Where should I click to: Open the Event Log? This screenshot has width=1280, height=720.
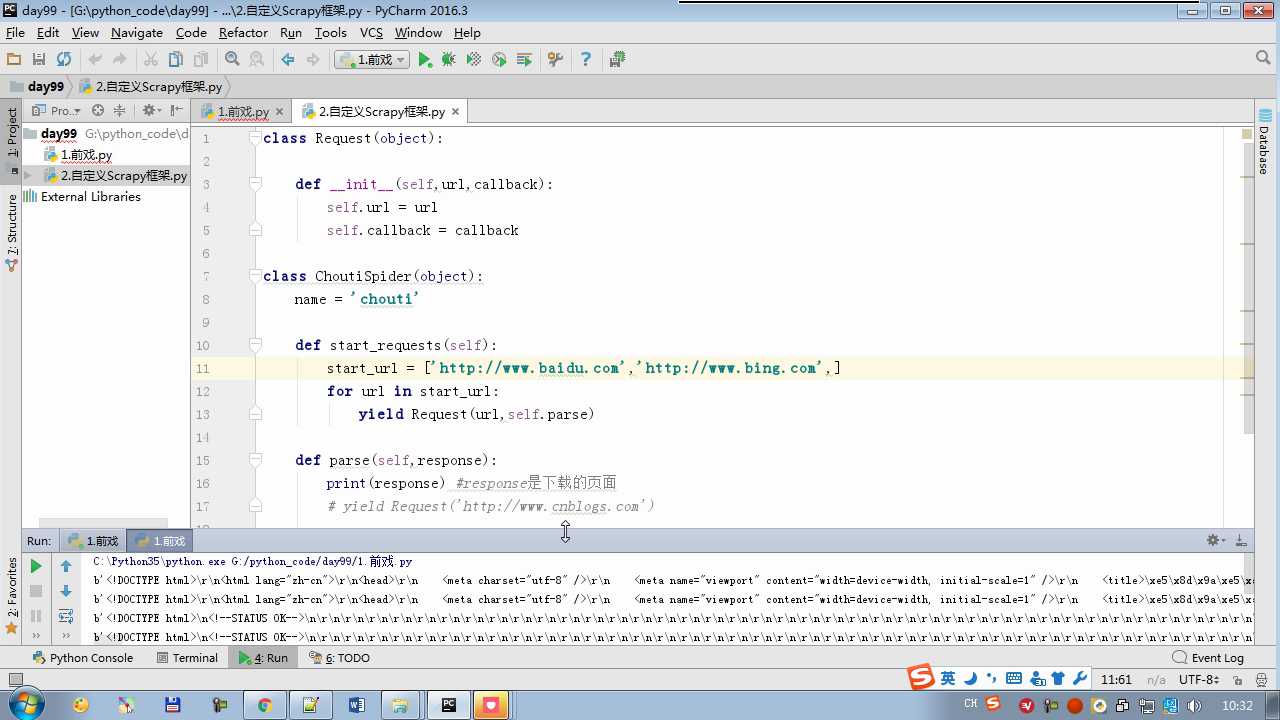1208,658
